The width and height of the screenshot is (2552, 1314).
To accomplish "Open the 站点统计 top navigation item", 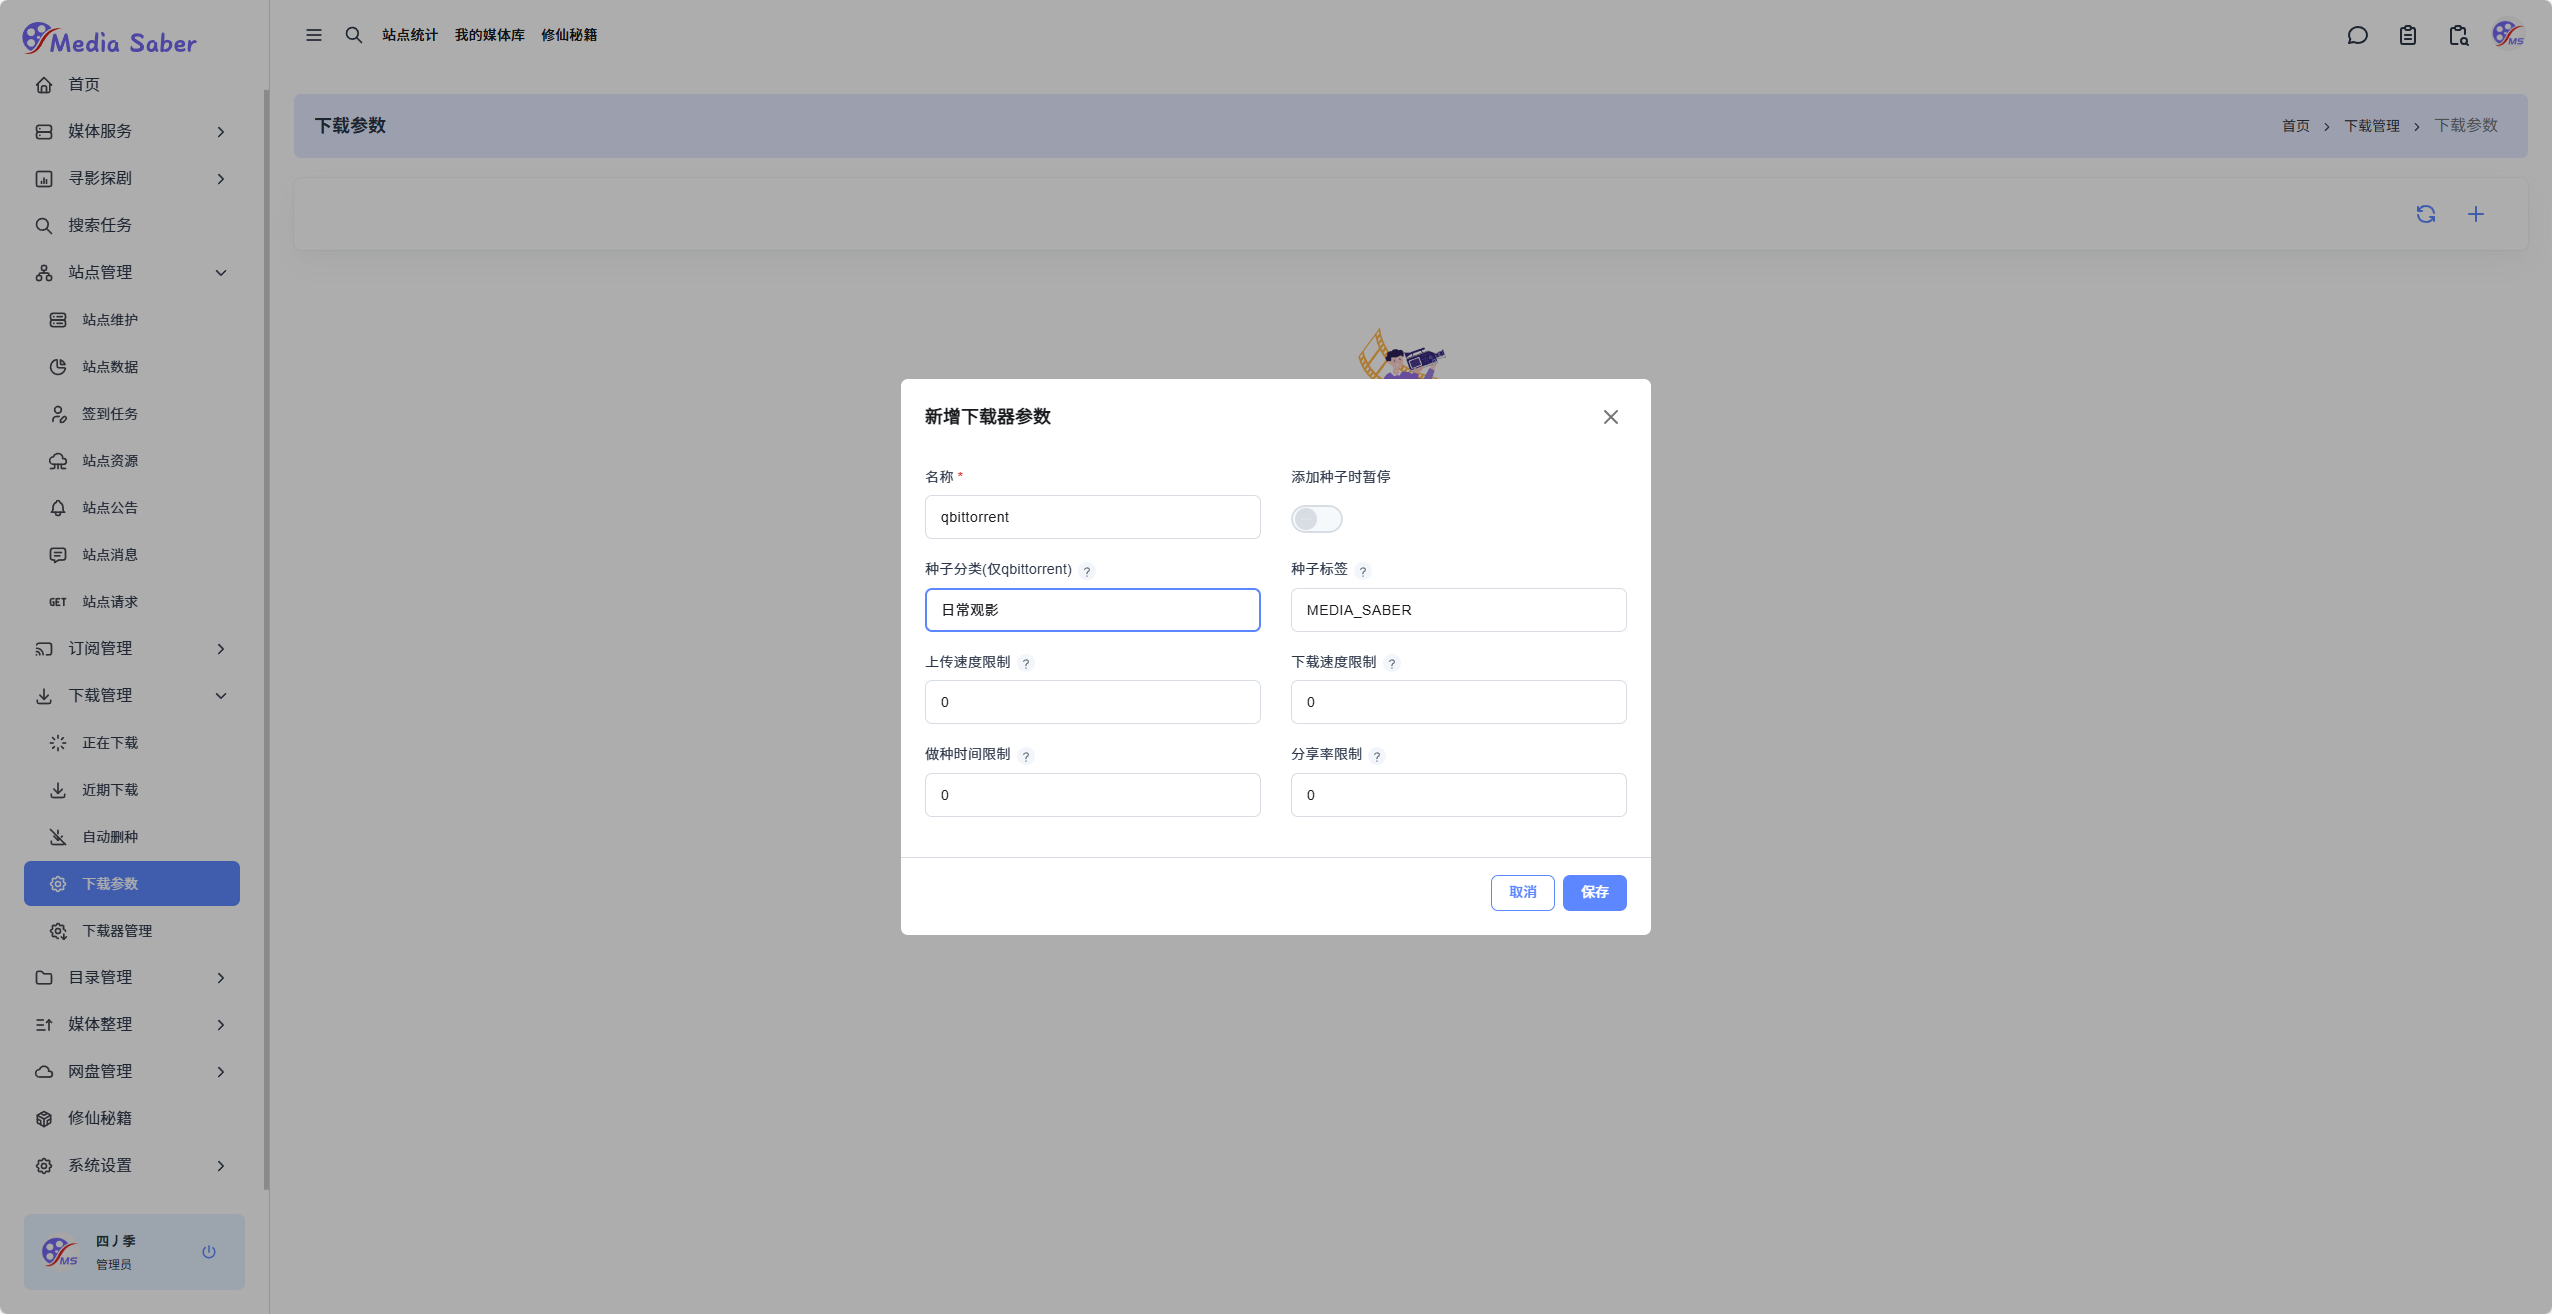I will pyautogui.click(x=410, y=35).
